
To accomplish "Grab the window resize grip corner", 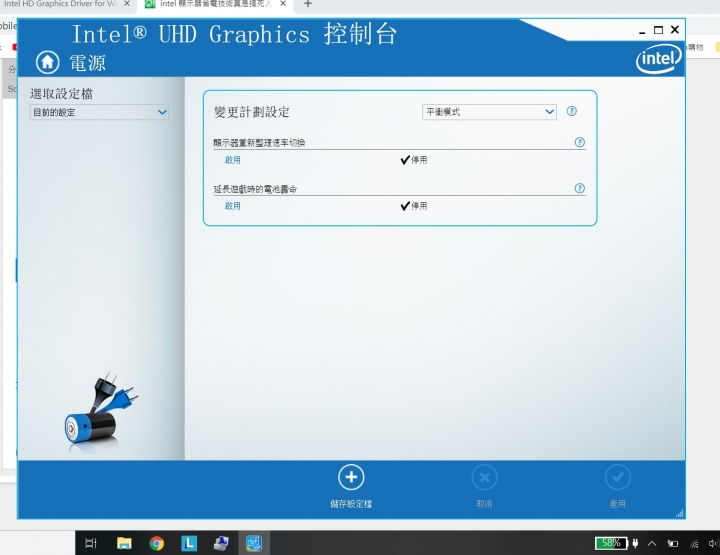I will coord(680,514).
